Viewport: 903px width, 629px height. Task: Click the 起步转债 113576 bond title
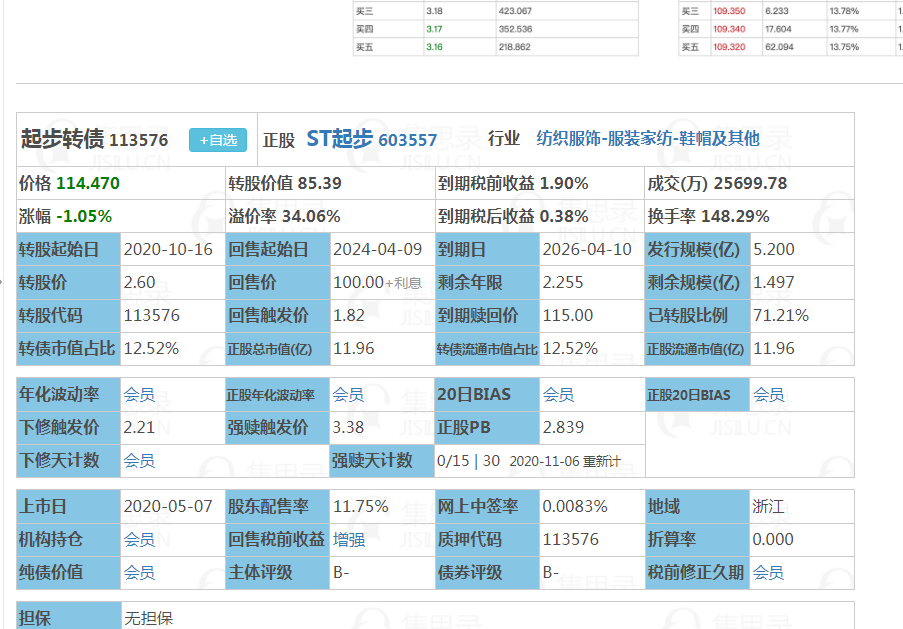[95, 140]
